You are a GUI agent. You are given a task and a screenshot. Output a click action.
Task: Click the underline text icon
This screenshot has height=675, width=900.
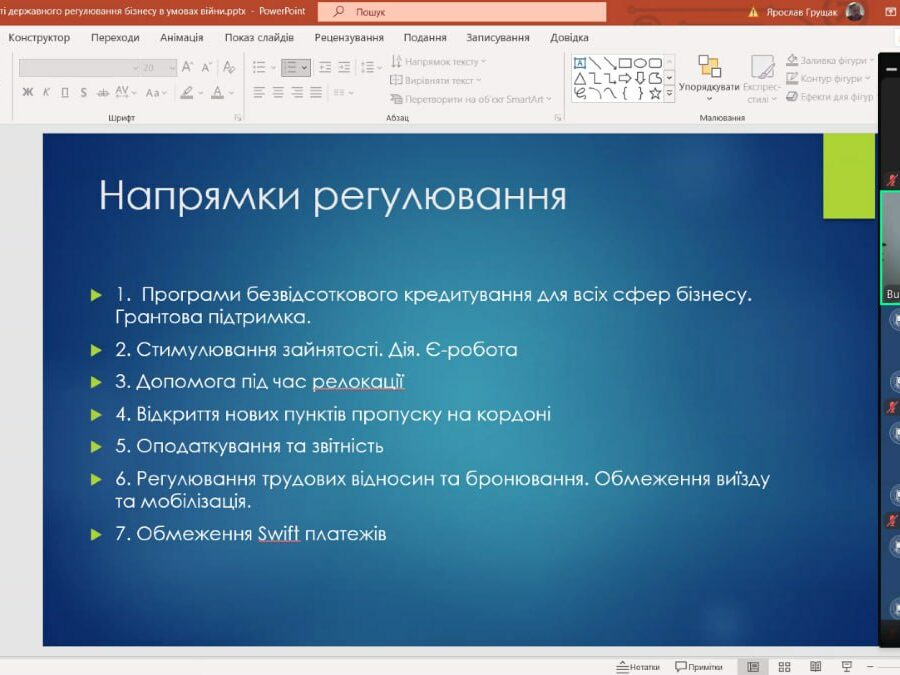click(x=65, y=90)
